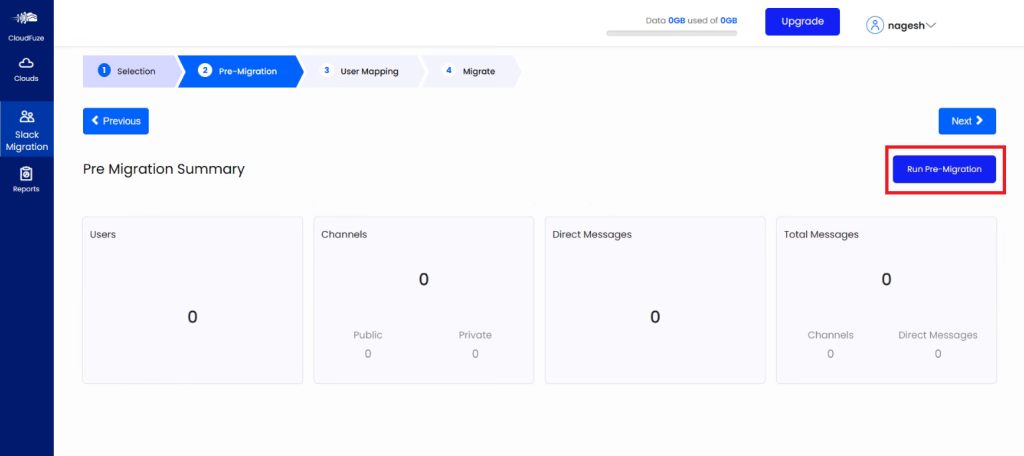
Task: Click step number 1 circle
Action: [x=104, y=71]
